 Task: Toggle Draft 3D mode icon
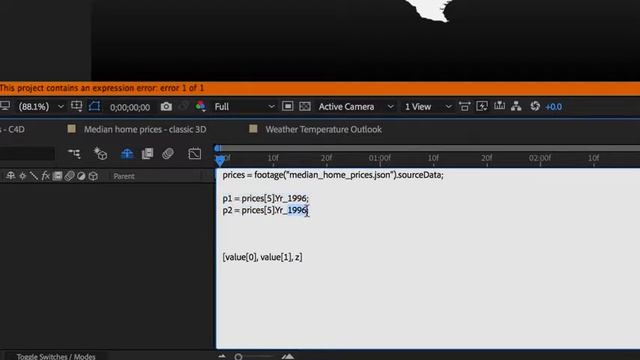pos(100,153)
